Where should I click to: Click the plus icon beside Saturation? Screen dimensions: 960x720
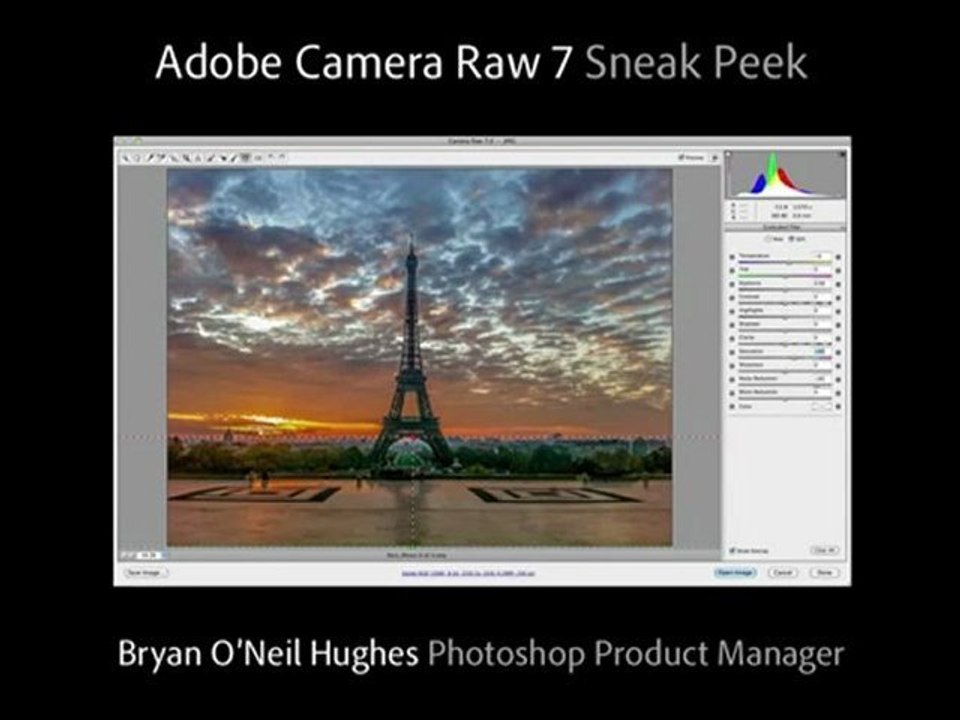838,352
